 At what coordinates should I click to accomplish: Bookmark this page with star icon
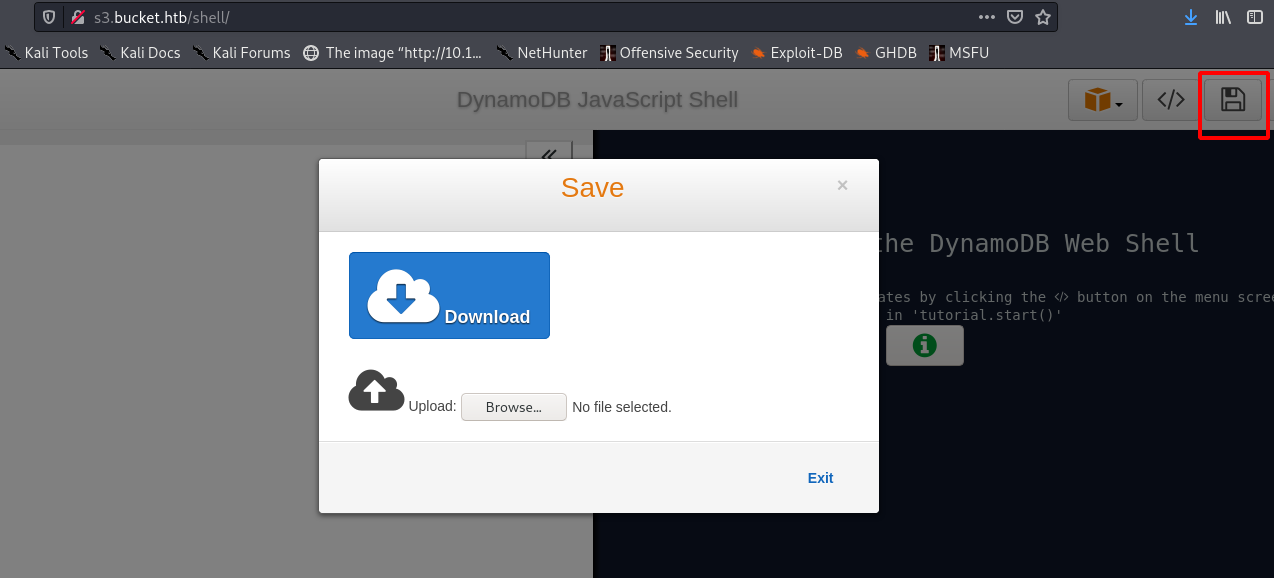point(1043,17)
